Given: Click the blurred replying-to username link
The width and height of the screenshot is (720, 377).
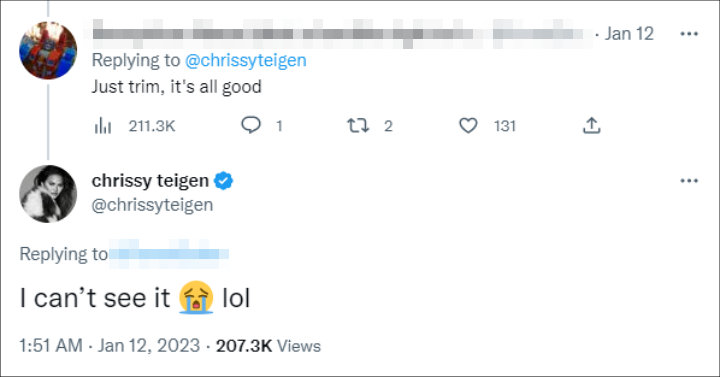Looking at the screenshot, I should [169, 254].
